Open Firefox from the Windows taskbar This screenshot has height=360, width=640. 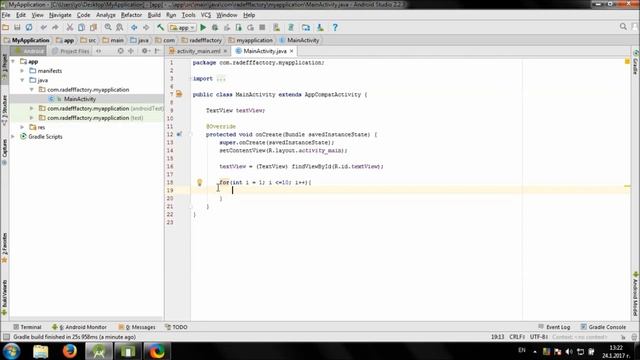69,351
